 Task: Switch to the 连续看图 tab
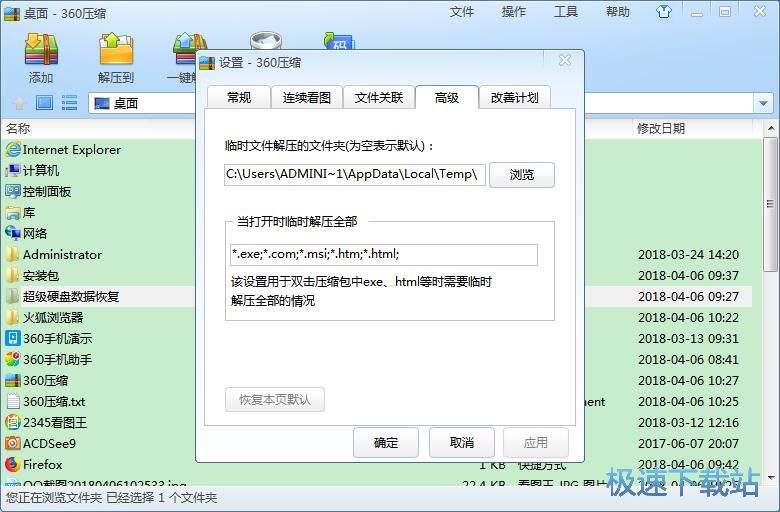click(x=307, y=98)
